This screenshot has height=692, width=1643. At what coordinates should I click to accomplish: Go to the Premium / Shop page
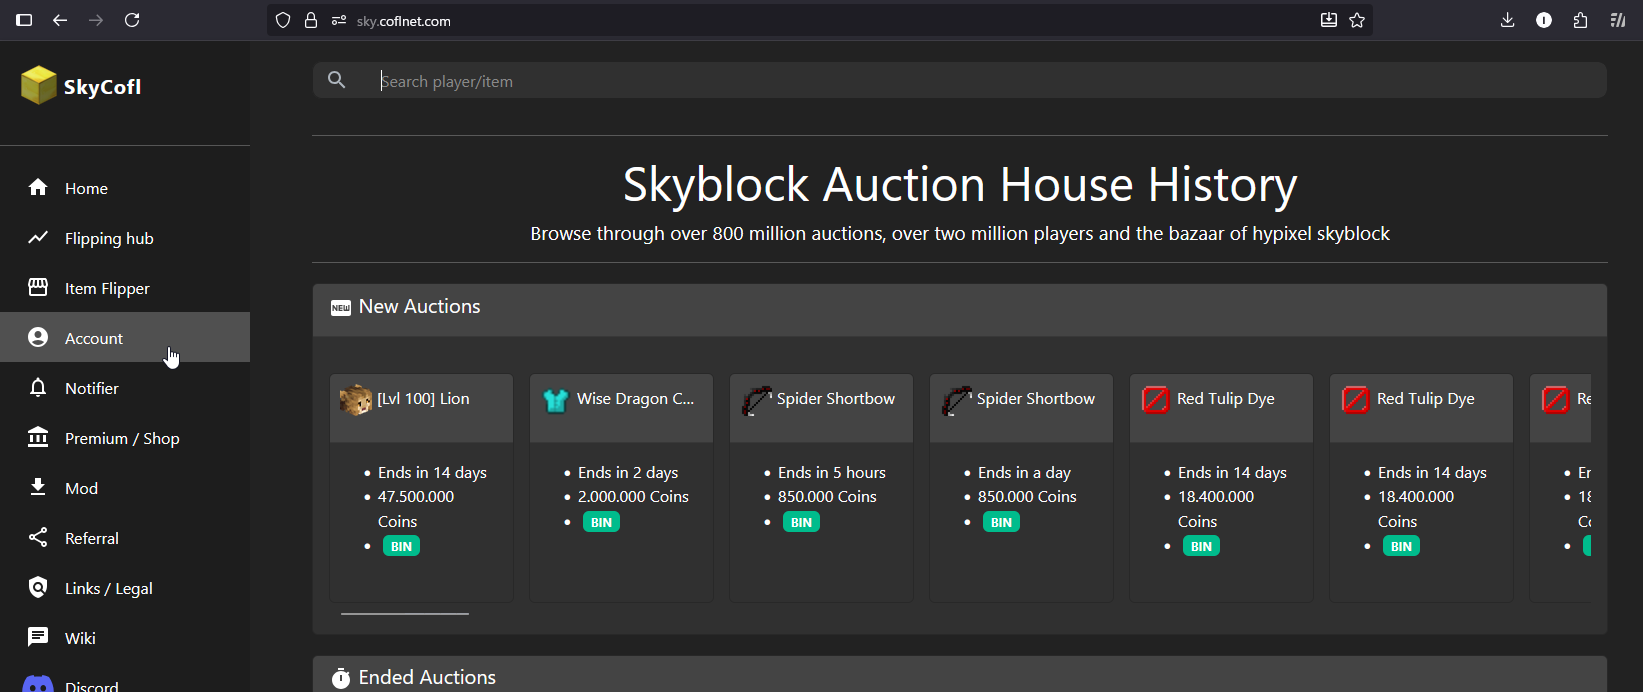[121, 438]
